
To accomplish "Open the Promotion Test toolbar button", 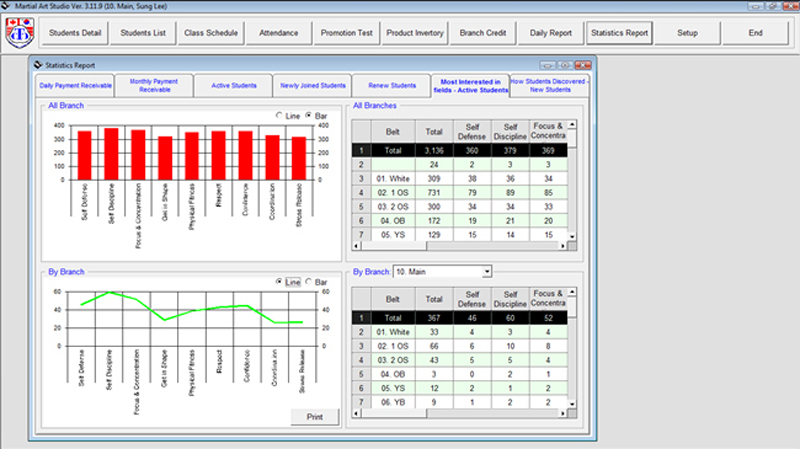I will pos(346,32).
